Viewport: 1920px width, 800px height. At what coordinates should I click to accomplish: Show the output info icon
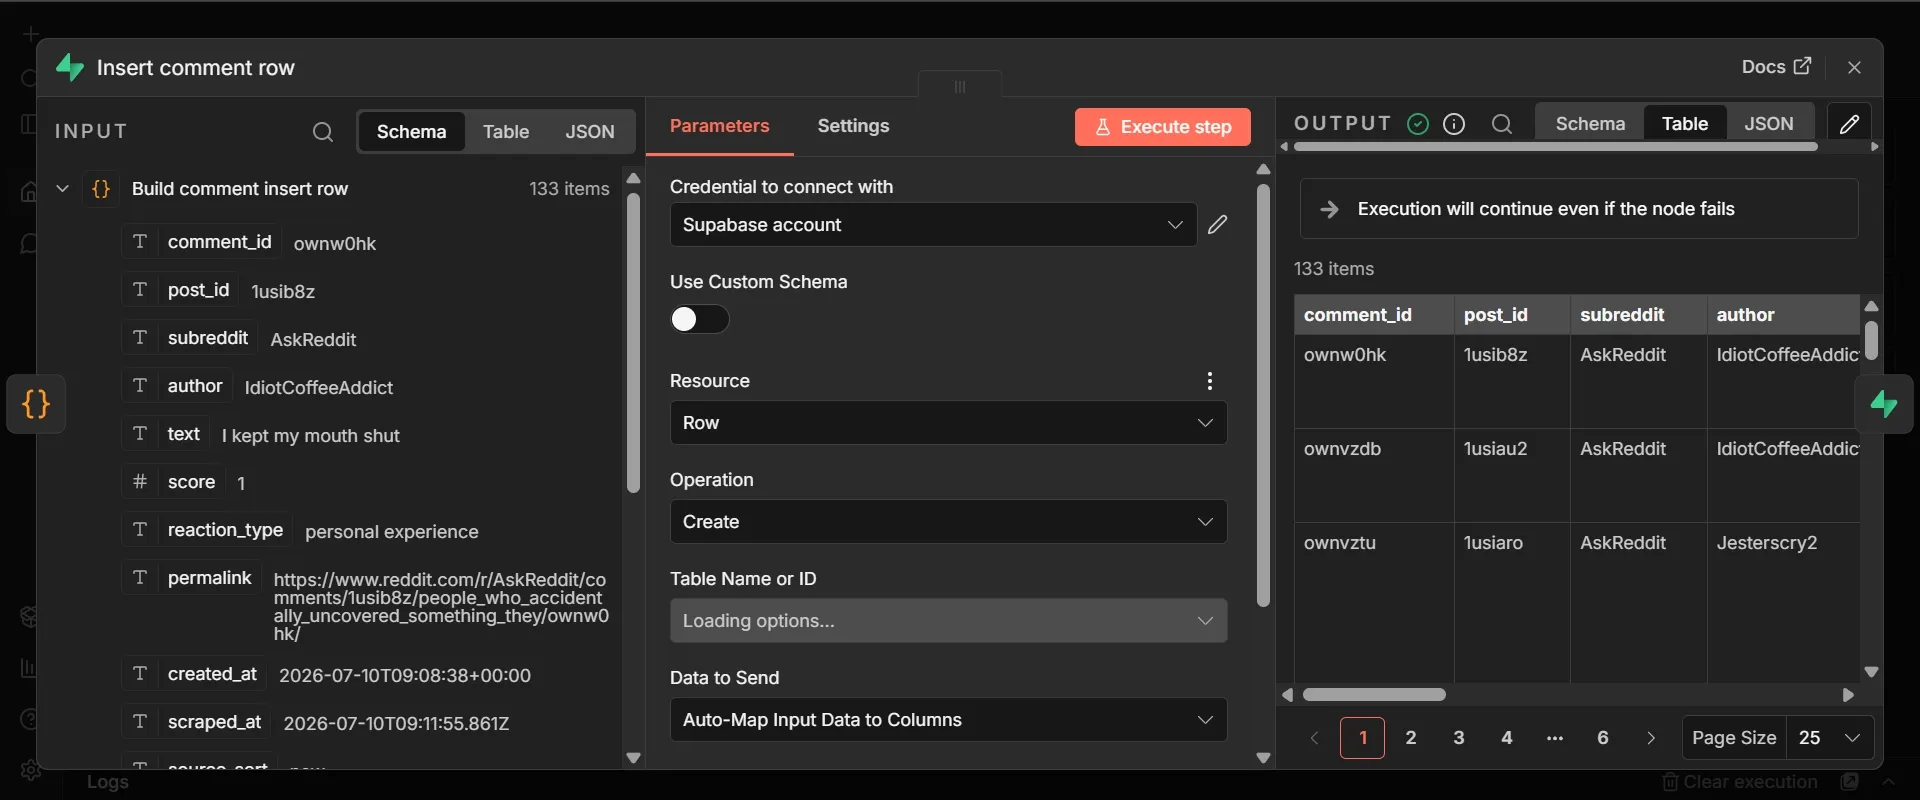1454,124
